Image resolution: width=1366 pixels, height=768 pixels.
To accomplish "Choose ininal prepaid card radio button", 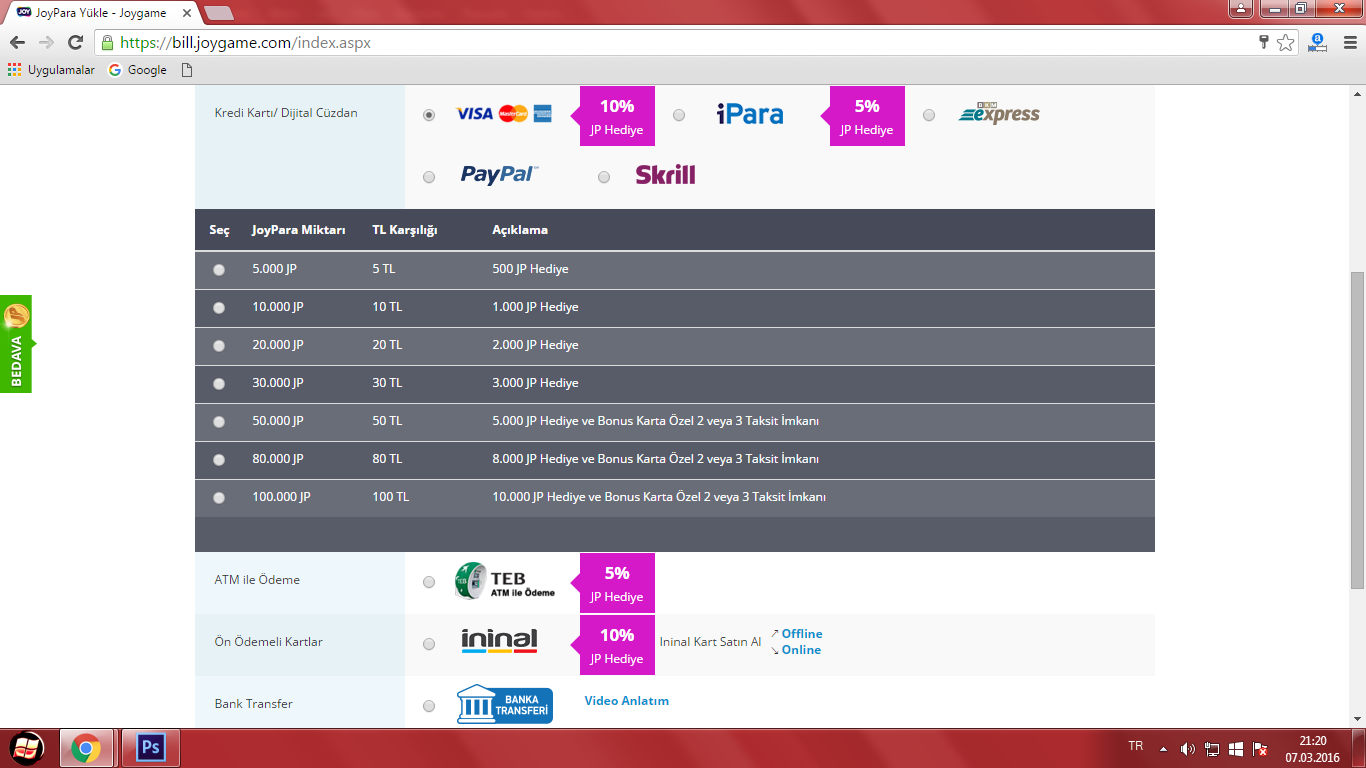I will [x=429, y=644].
